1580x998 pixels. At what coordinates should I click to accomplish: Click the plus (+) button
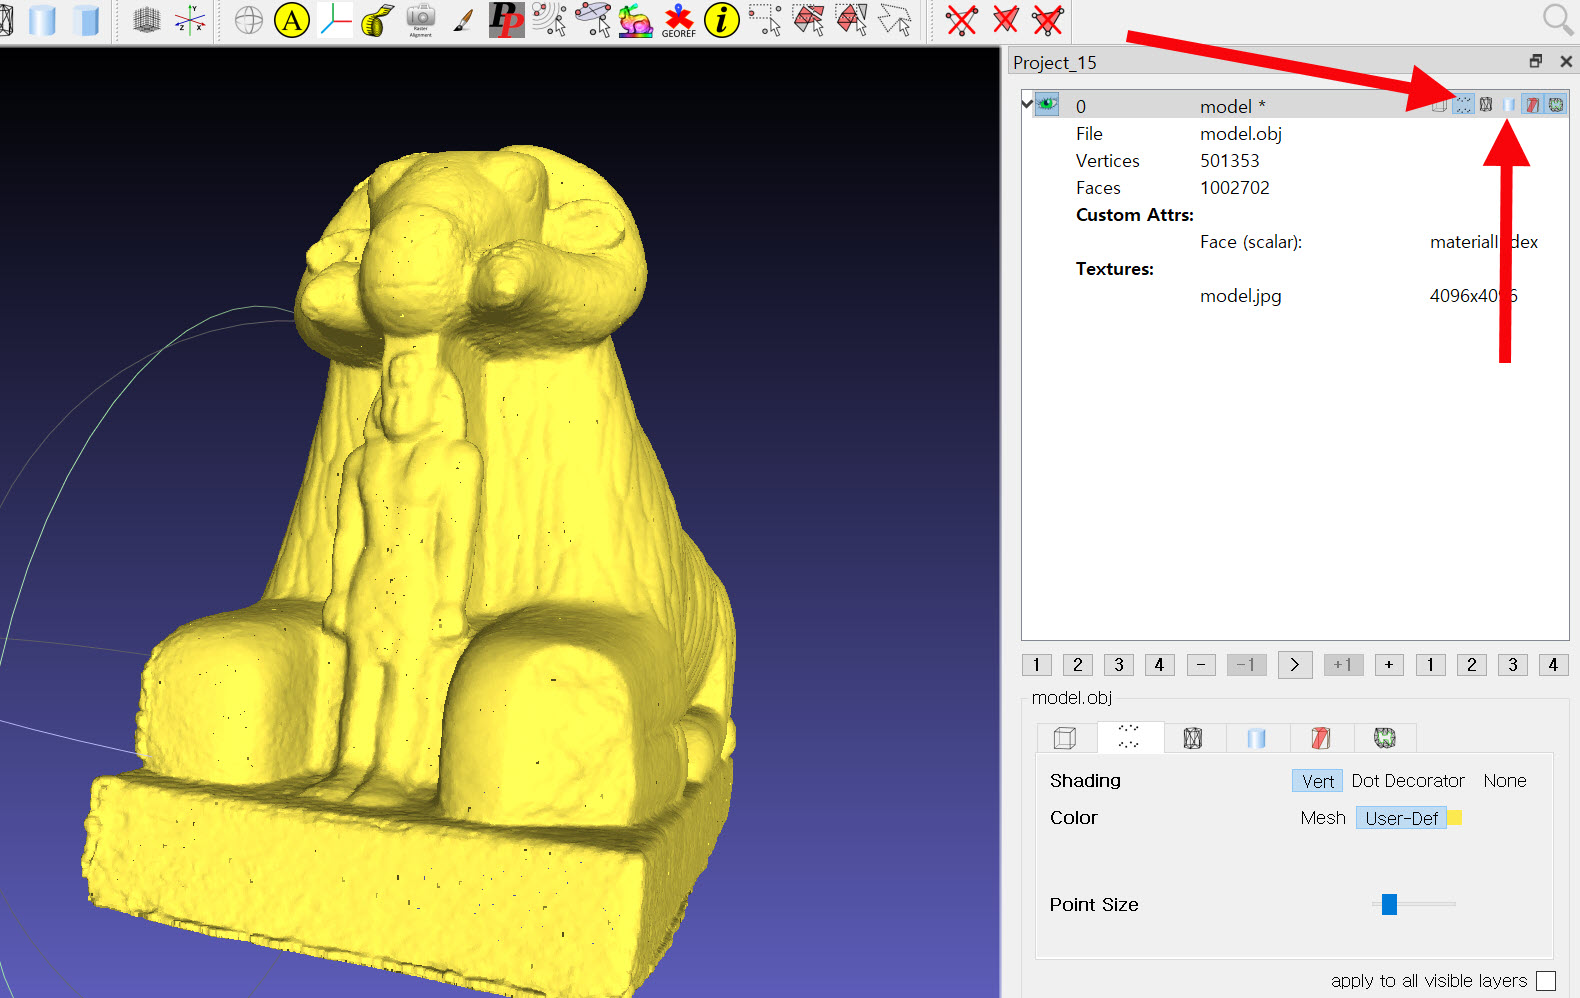[x=1389, y=665]
